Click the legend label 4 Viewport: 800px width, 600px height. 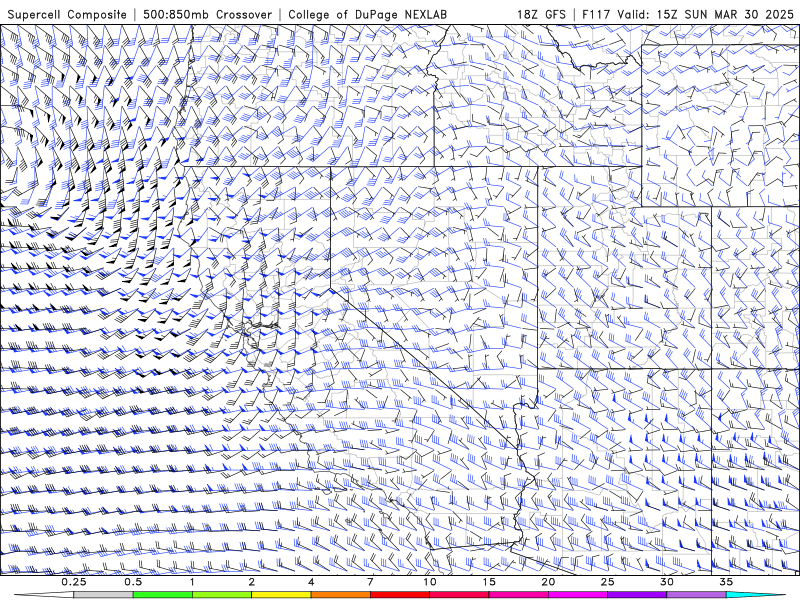point(311,582)
